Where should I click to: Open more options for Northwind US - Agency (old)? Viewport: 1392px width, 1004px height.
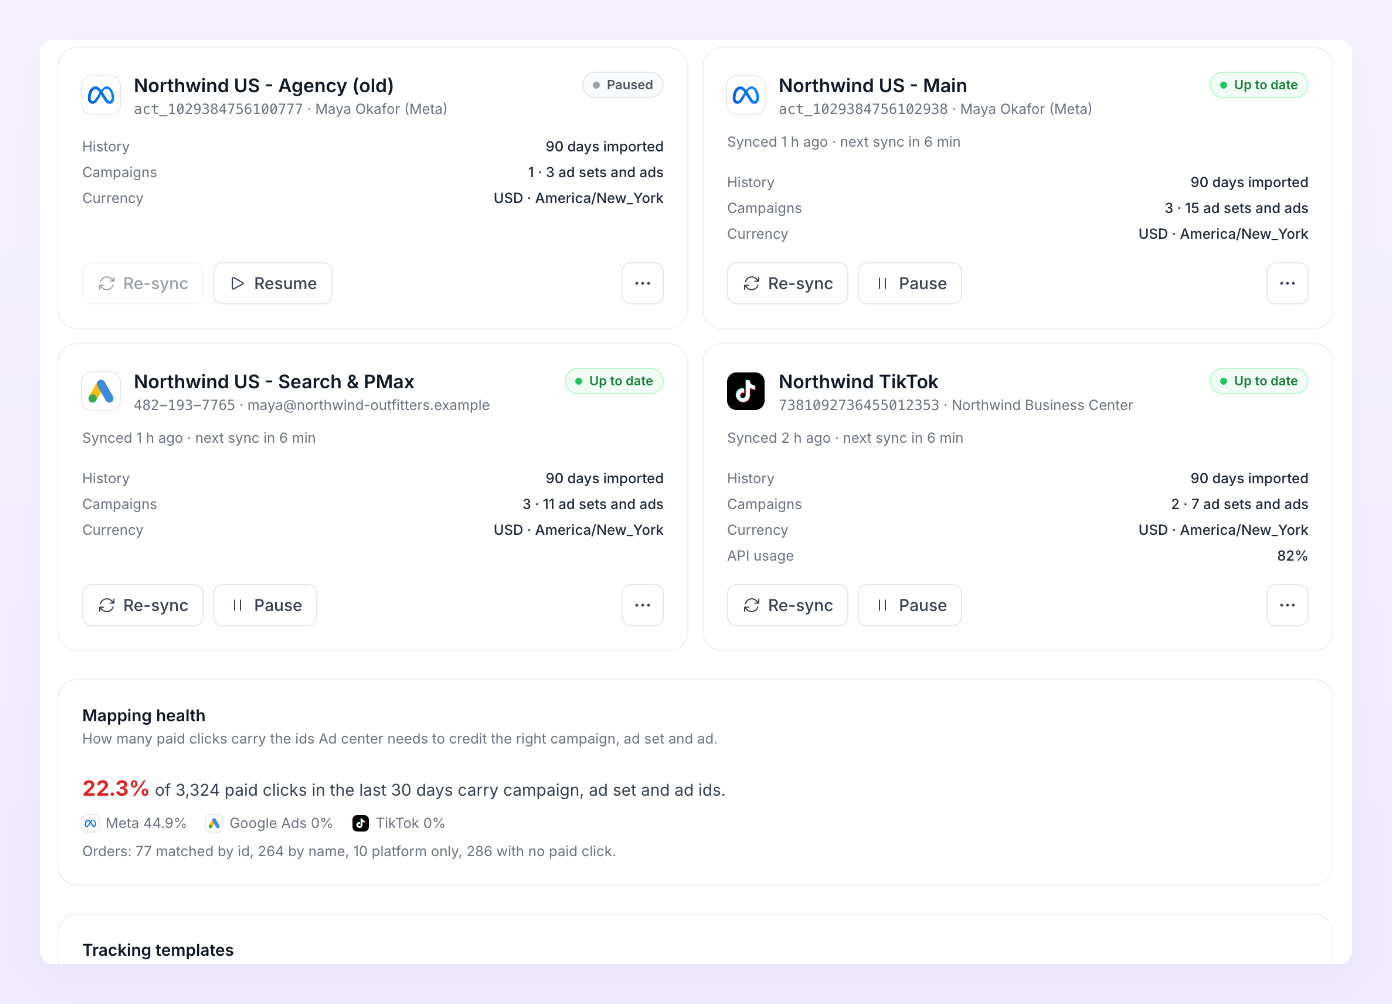(643, 283)
